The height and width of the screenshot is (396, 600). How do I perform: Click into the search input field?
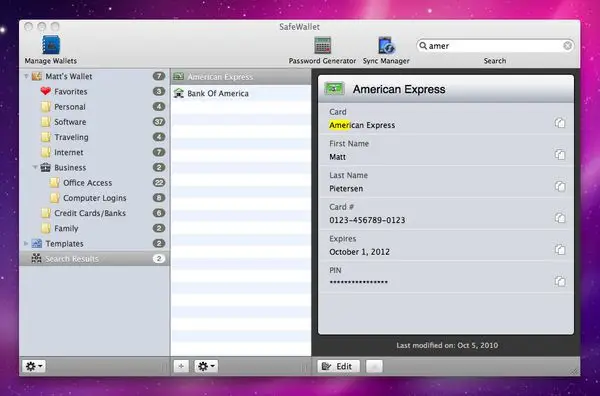pos(494,46)
